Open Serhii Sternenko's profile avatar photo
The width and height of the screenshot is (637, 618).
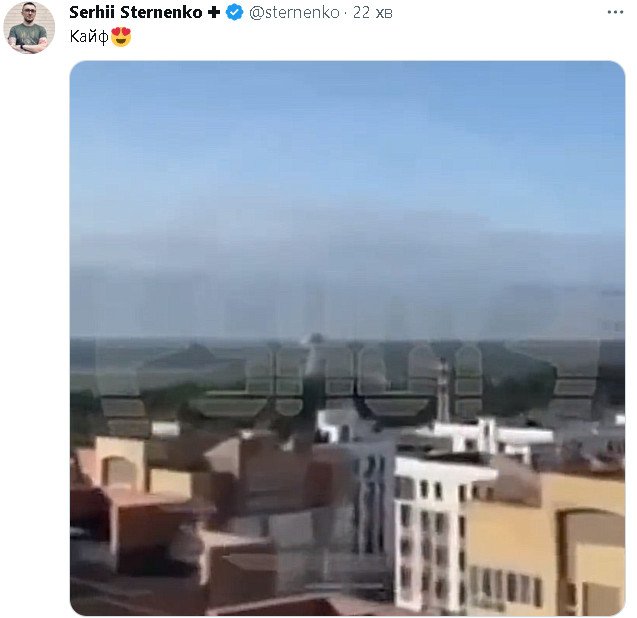(29, 28)
